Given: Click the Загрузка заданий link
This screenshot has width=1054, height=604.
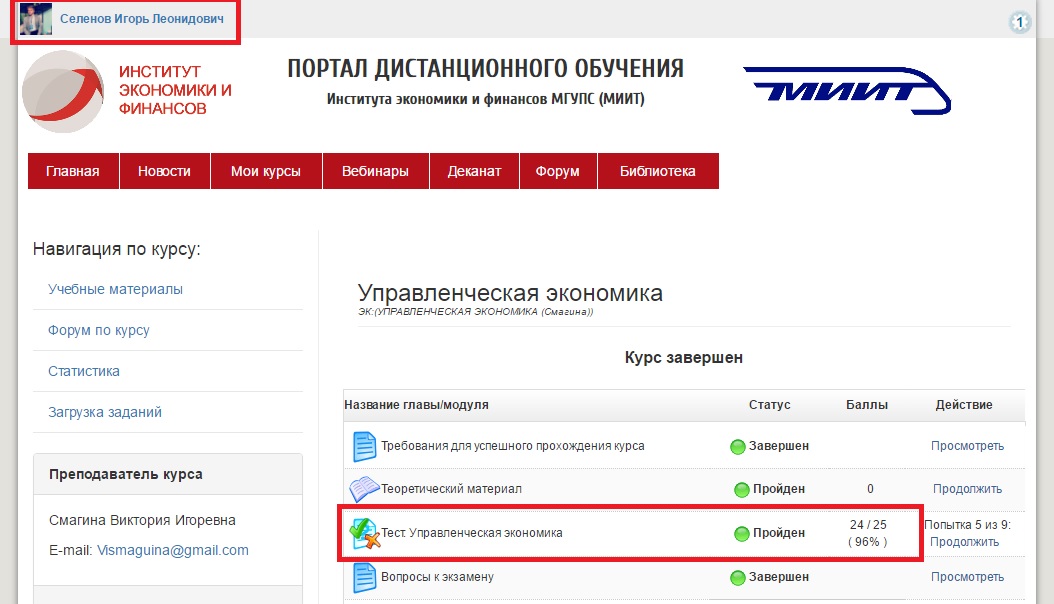Looking at the screenshot, I should [104, 412].
